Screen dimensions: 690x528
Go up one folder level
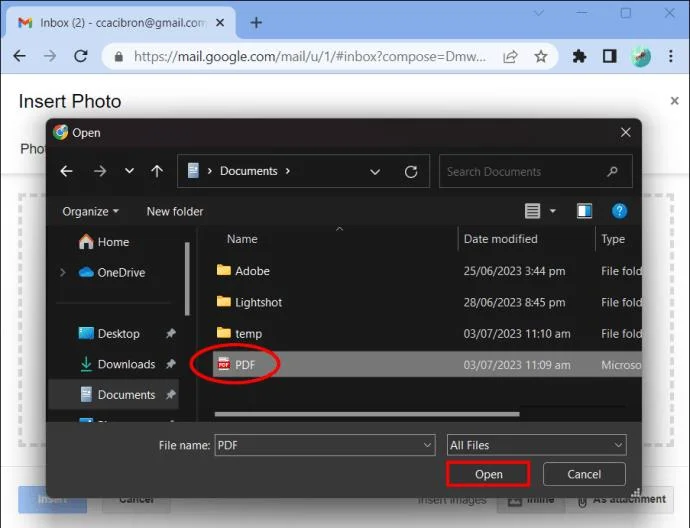click(x=157, y=171)
